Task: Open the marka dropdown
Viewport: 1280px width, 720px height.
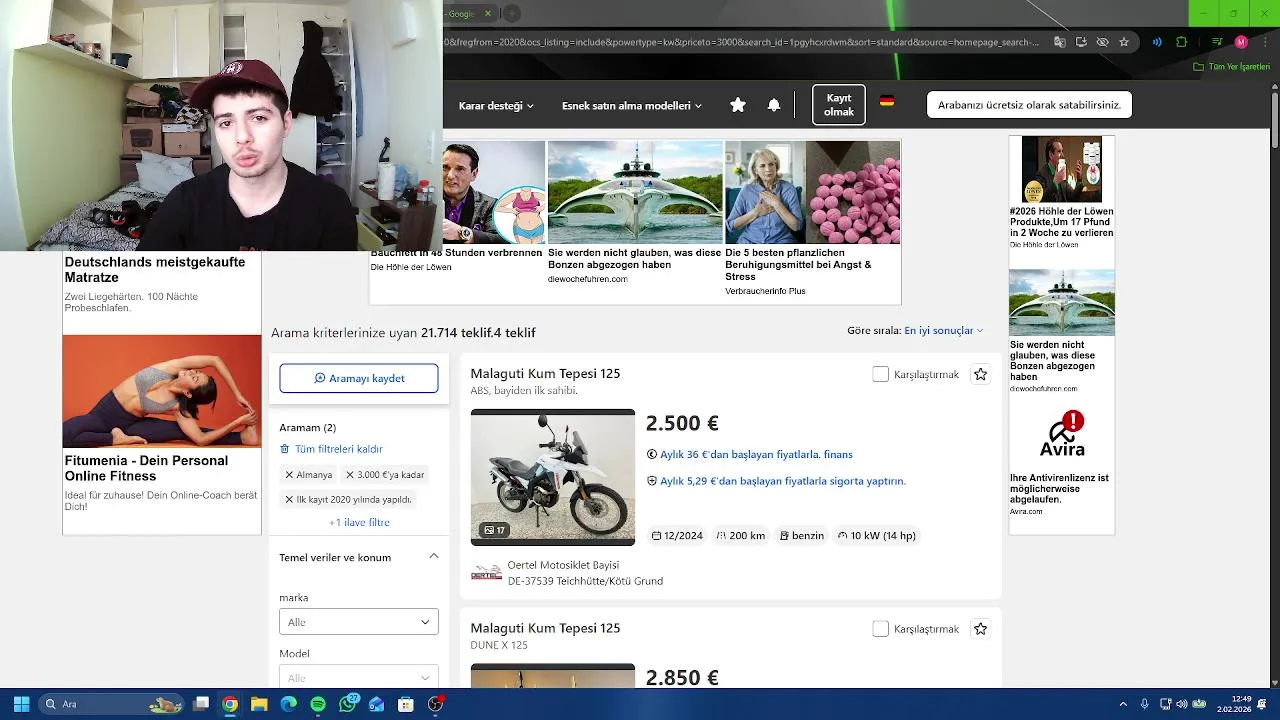Action: (x=359, y=622)
